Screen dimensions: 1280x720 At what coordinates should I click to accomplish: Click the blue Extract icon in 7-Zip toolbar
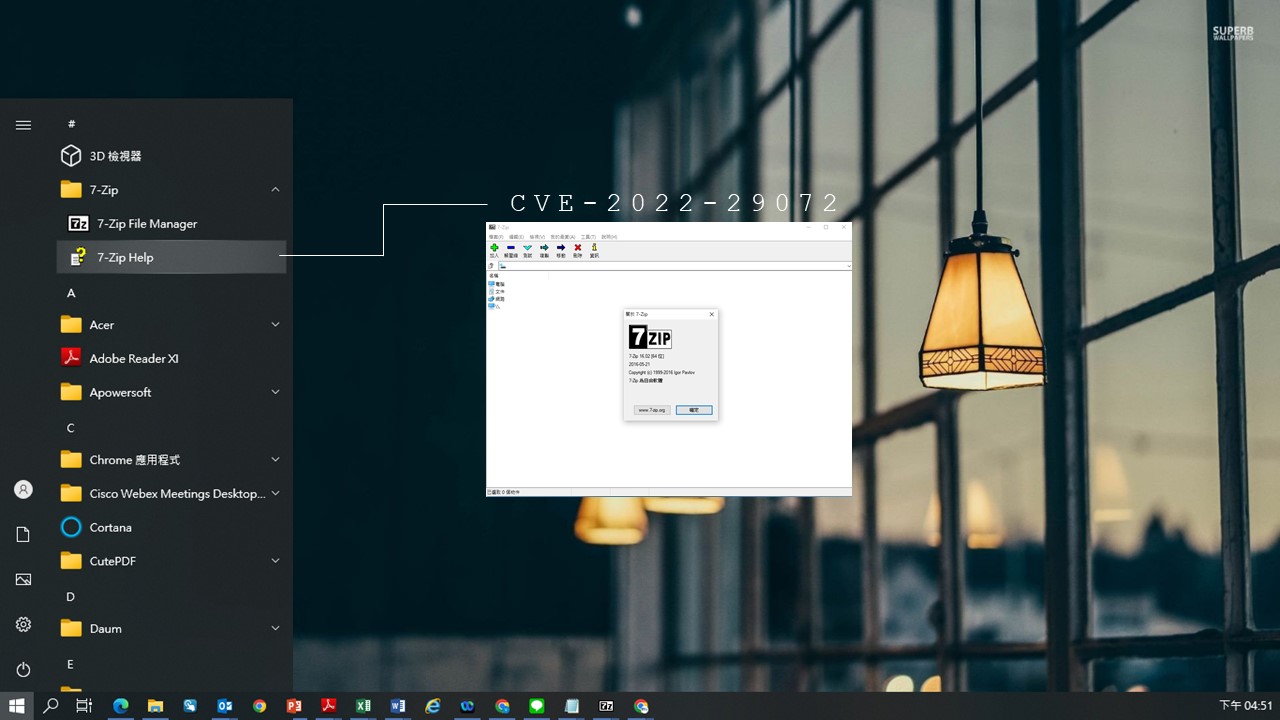pyautogui.click(x=511, y=250)
